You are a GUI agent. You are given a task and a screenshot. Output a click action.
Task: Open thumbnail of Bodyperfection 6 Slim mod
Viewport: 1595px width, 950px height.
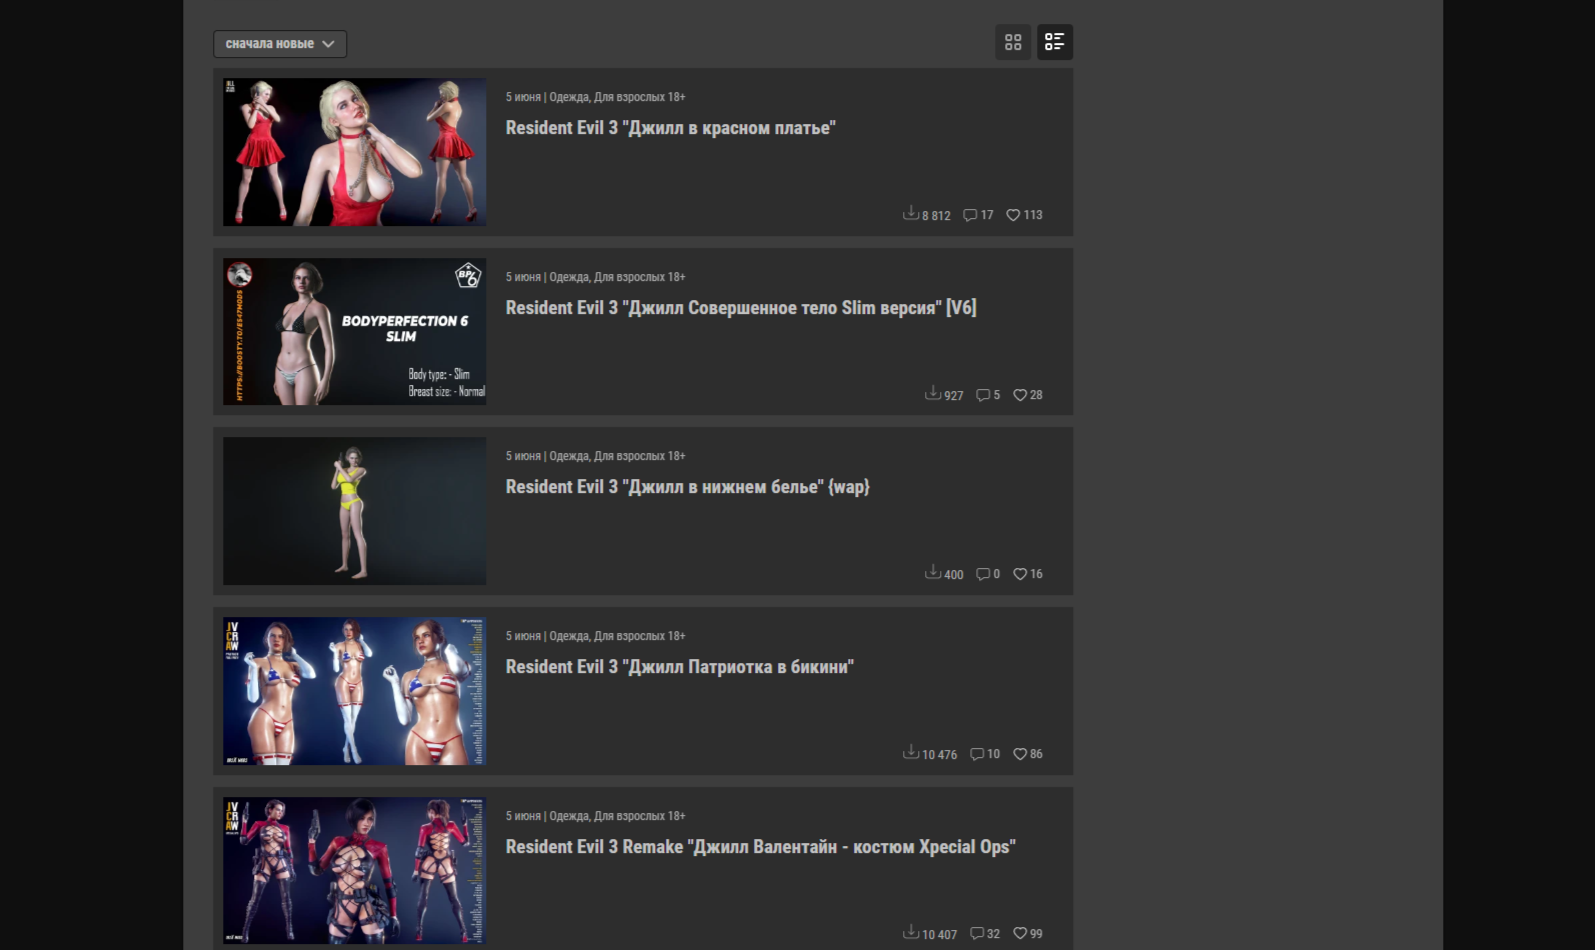tap(354, 332)
